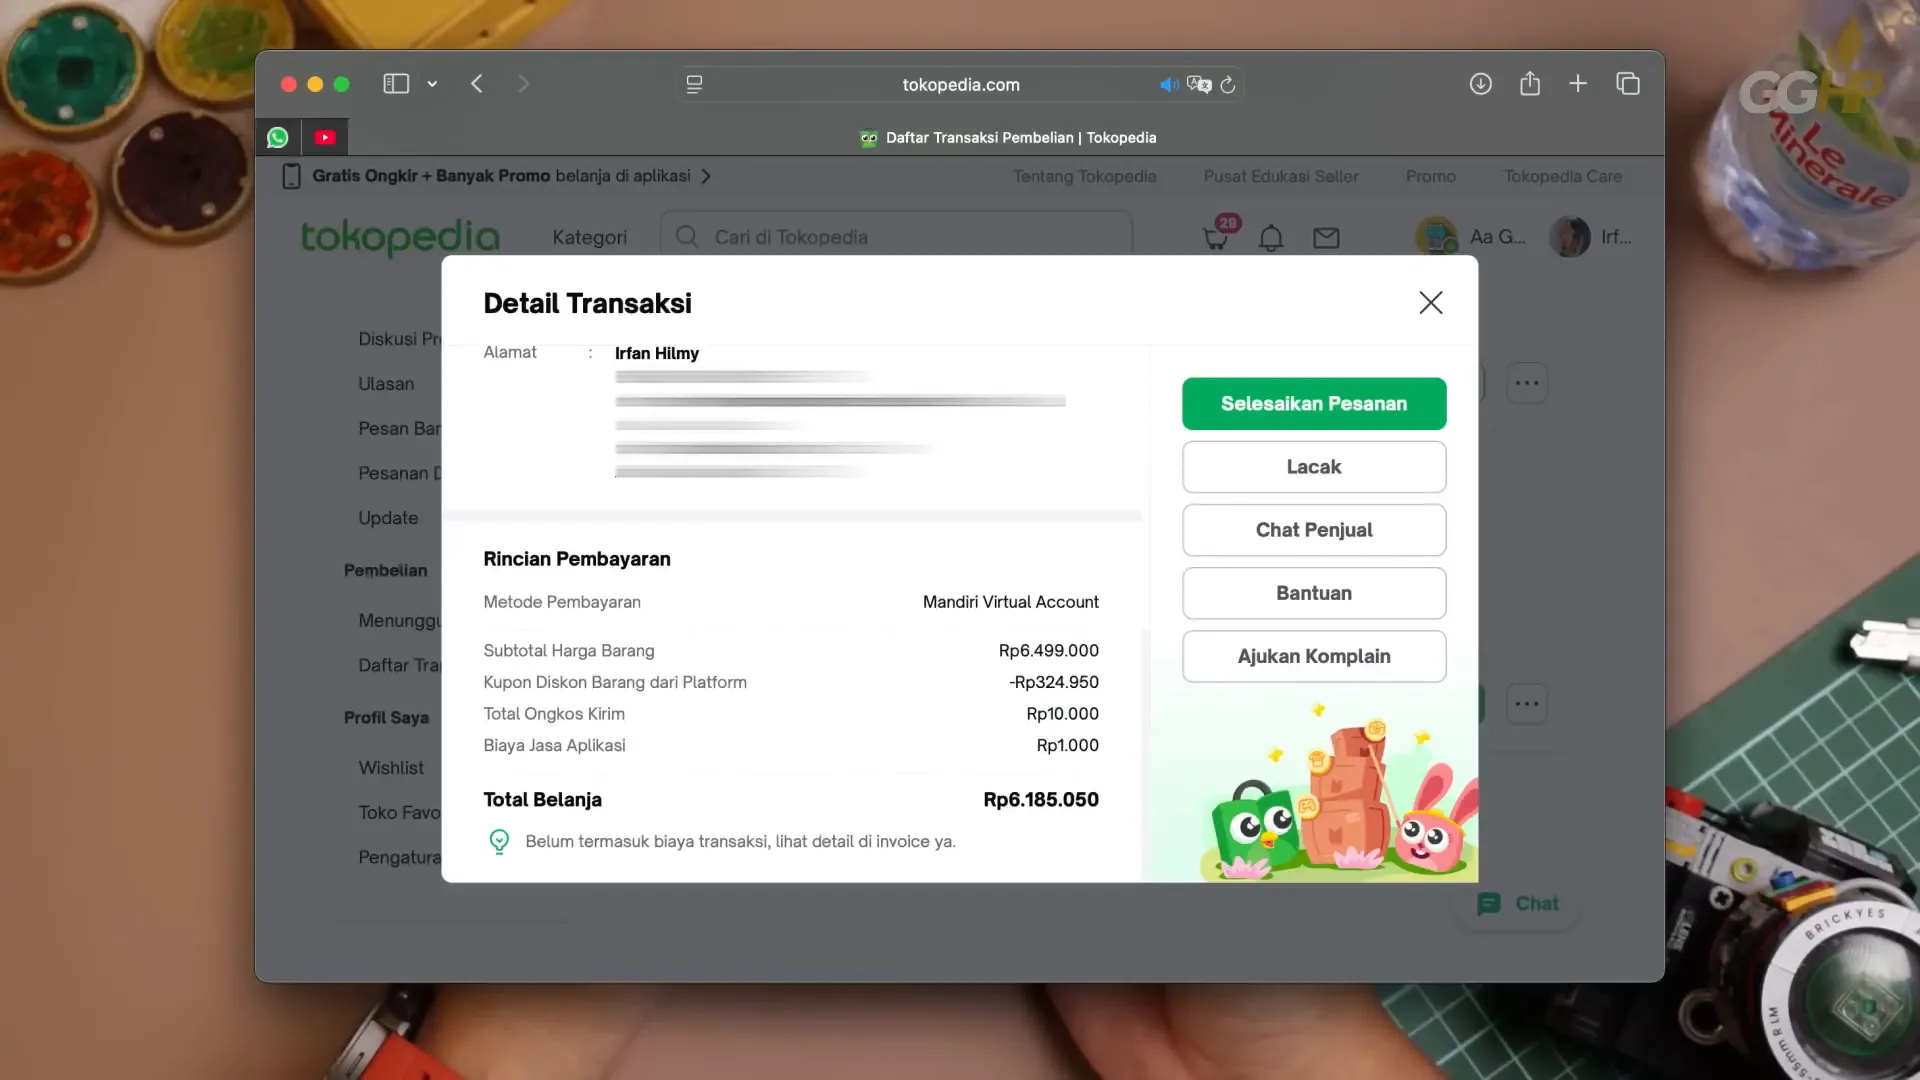Open the floating Chat button
The image size is (1920, 1080).
pyautogui.click(x=1517, y=904)
